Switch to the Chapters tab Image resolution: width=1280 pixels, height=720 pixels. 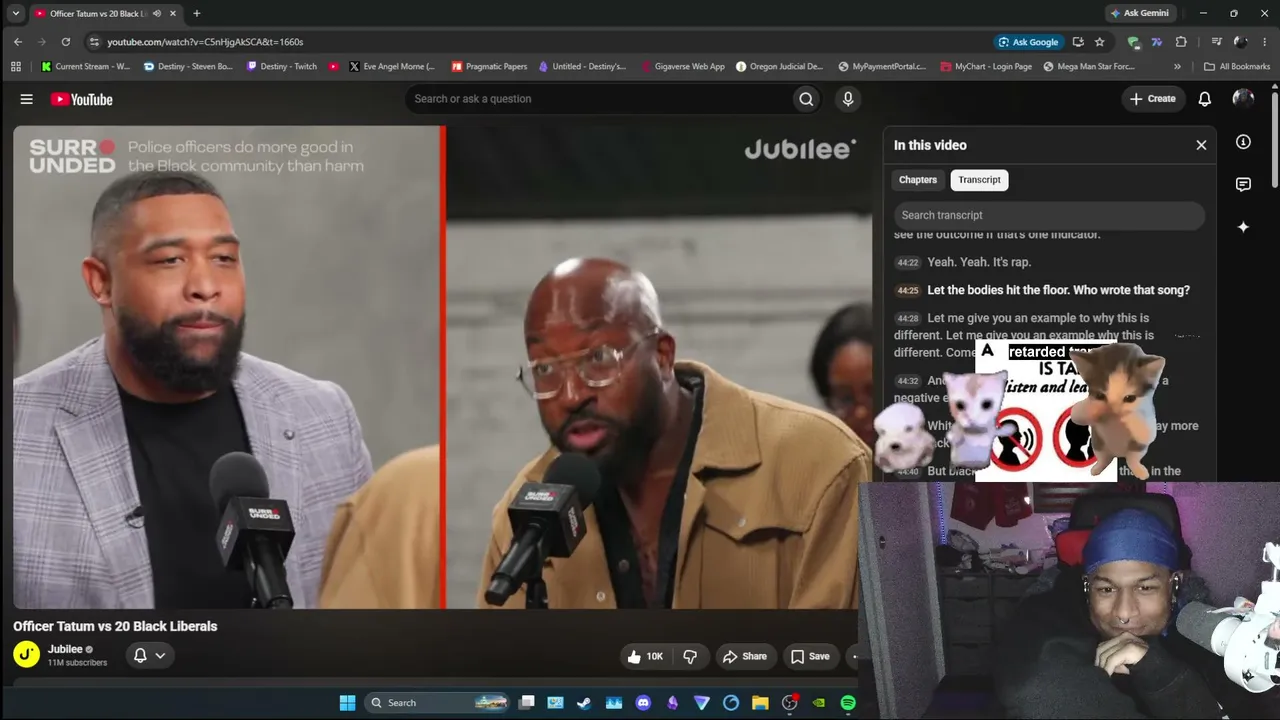pyautogui.click(x=918, y=180)
